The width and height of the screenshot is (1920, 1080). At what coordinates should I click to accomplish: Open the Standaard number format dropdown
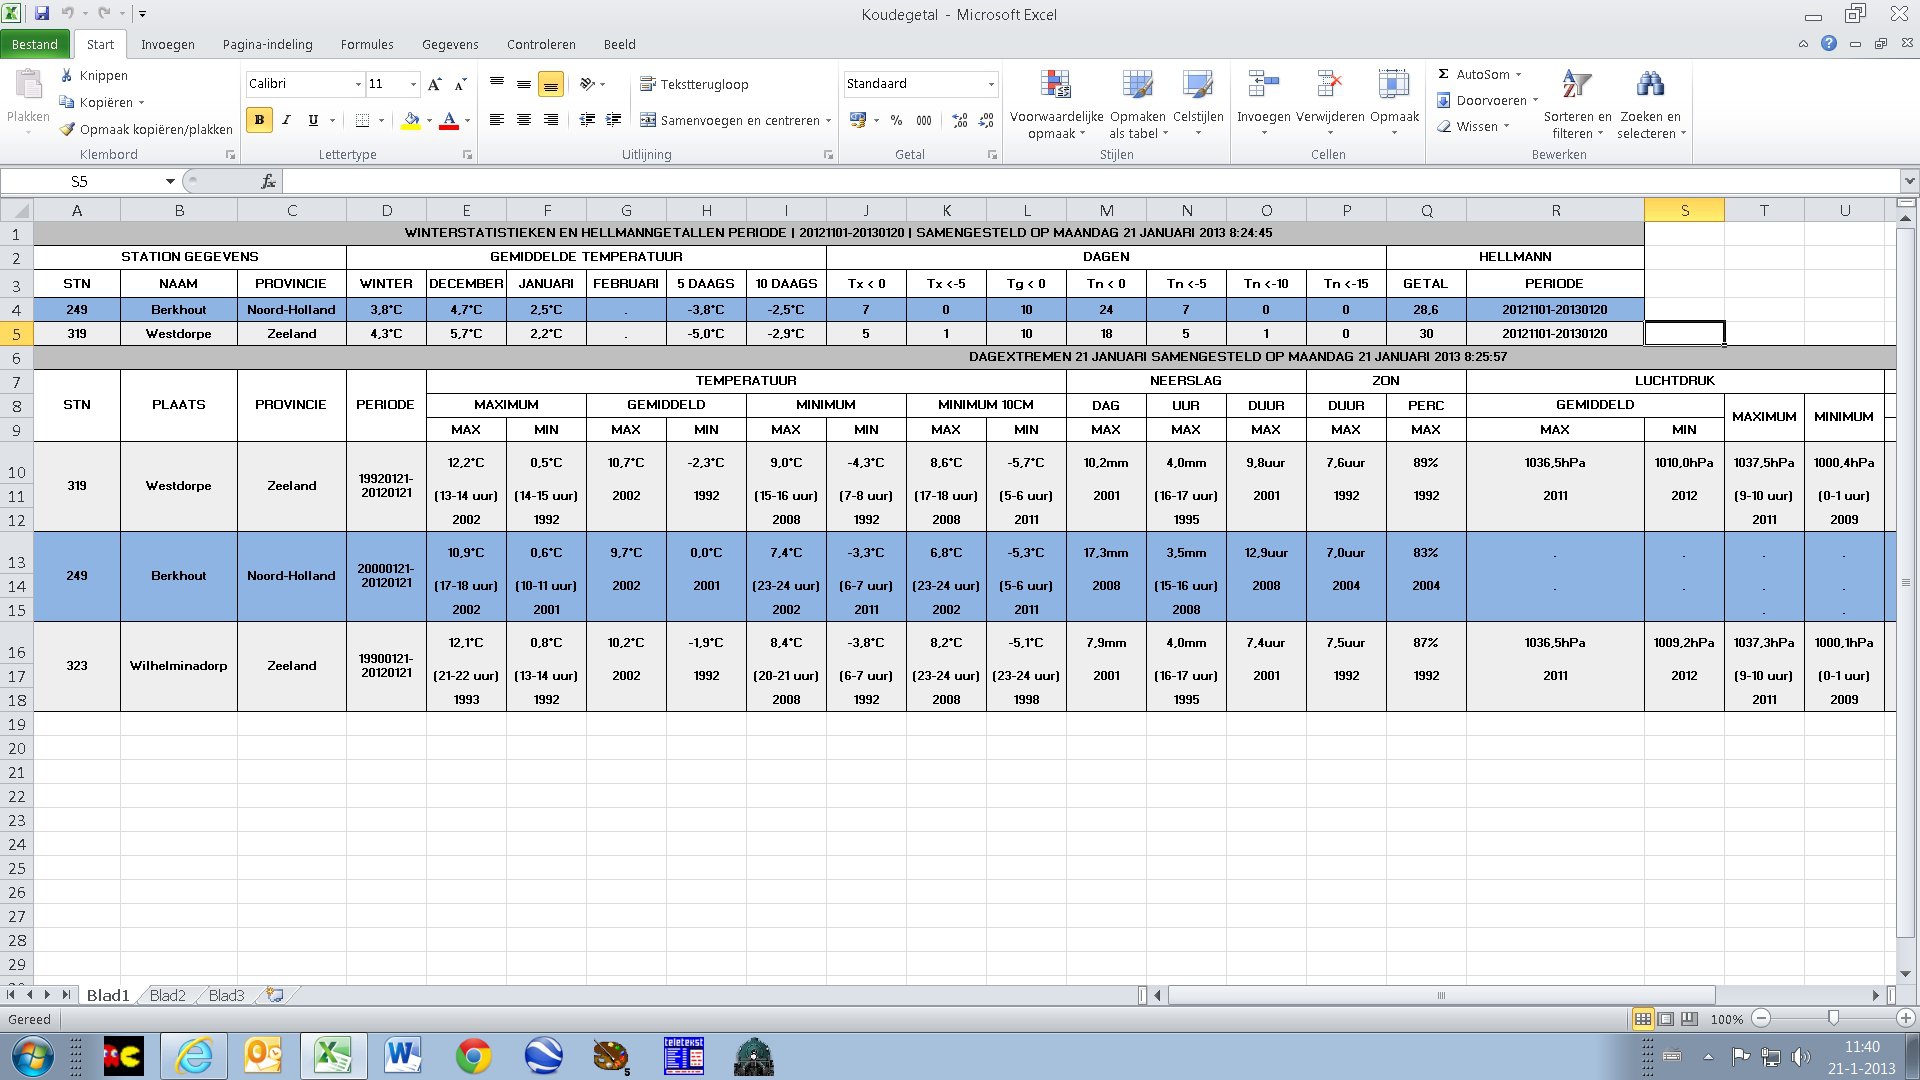tap(991, 84)
